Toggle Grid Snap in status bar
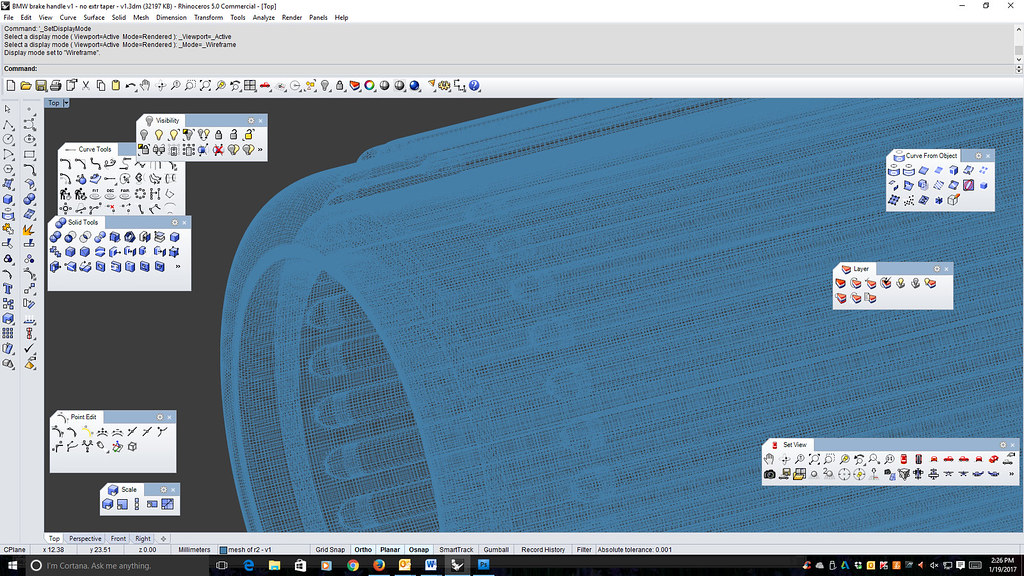Screen dimensions: 1024x576 pyautogui.click(x=330, y=549)
